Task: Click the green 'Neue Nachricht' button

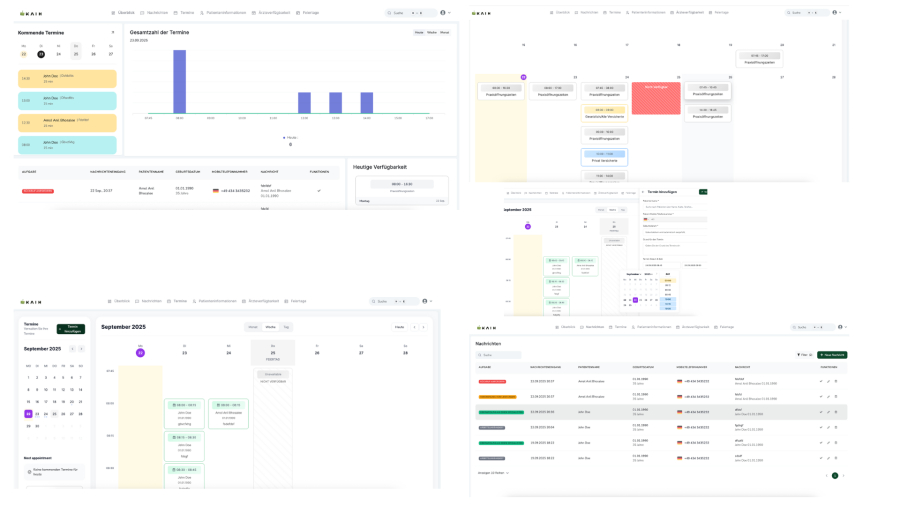Action: pyautogui.click(x=831, y=355)
